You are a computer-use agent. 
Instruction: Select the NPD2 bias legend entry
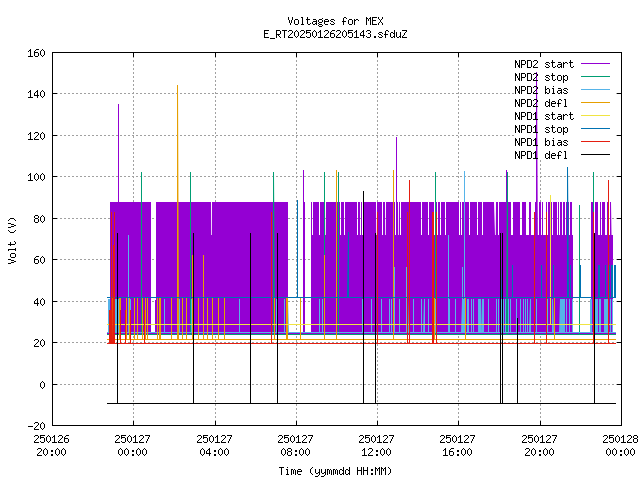click(x=541, y=90)
